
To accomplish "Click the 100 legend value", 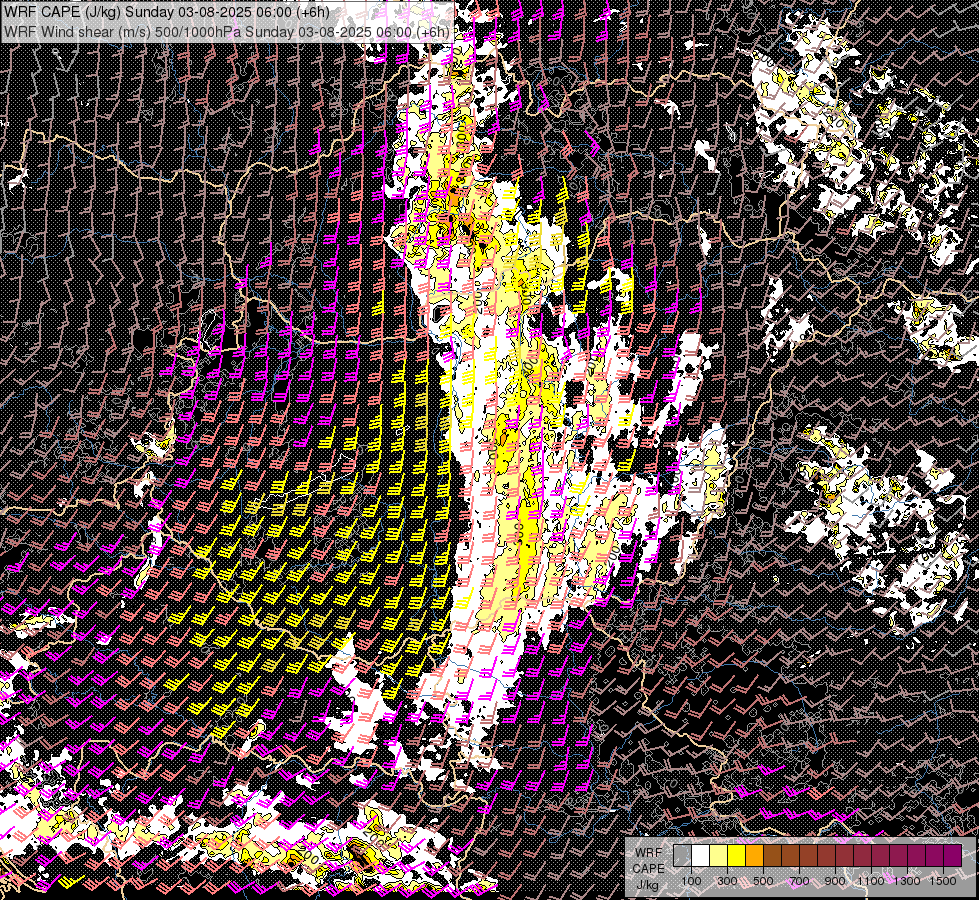I will tap(691, 881).
